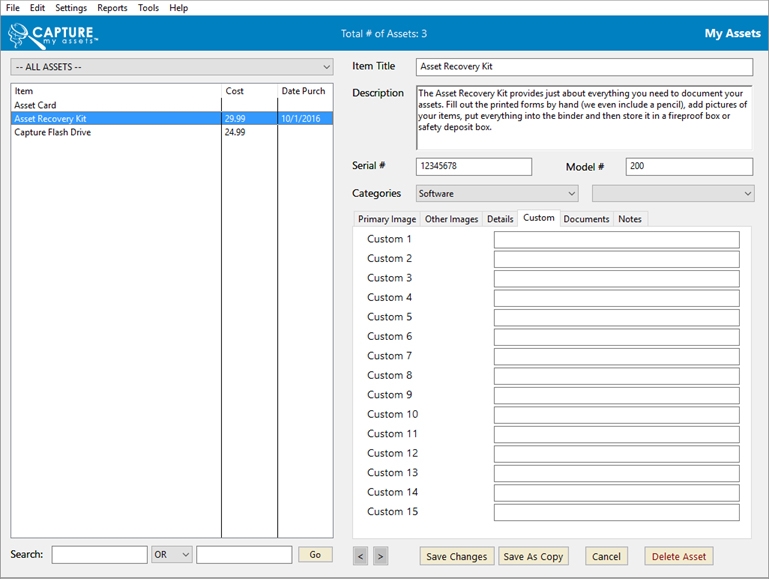Switch to the Primary Image tab
769x579 pixels.
point(387,219)
